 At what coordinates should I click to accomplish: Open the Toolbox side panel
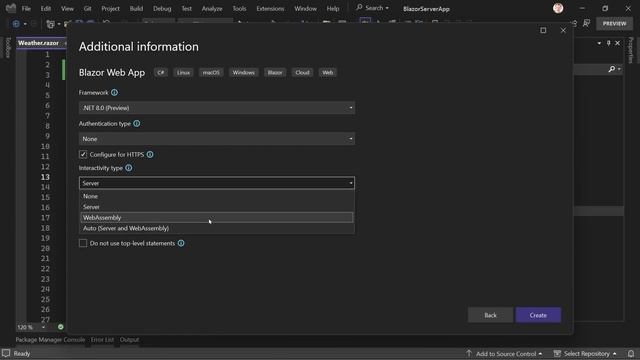pyautogui.click(x=7, y=48)
